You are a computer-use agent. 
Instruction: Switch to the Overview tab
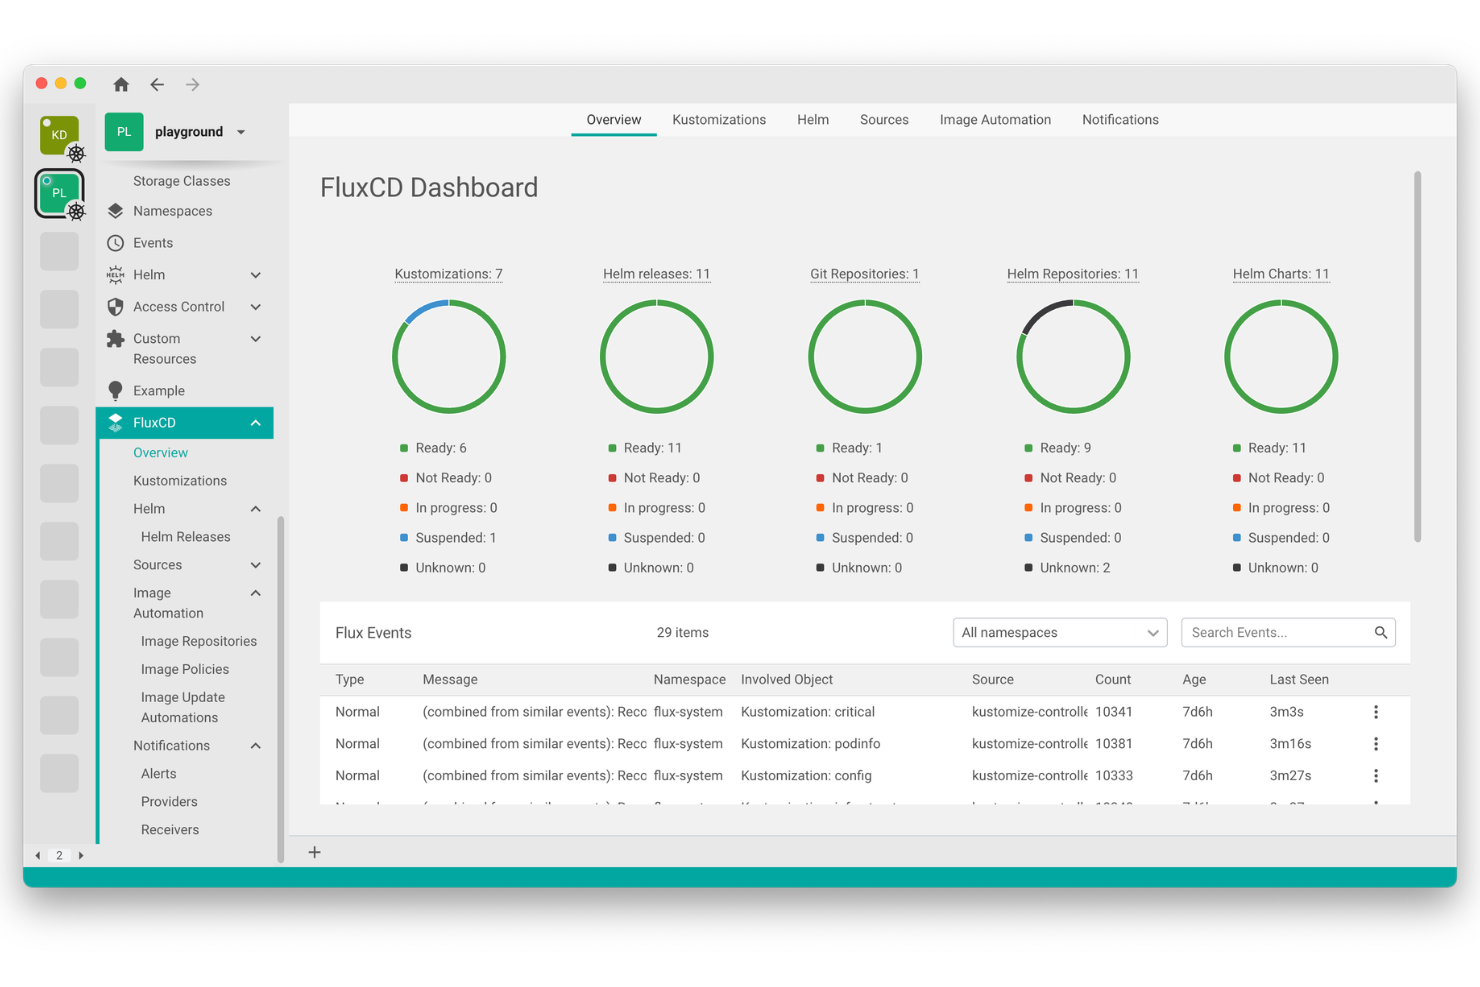point(614,120)
